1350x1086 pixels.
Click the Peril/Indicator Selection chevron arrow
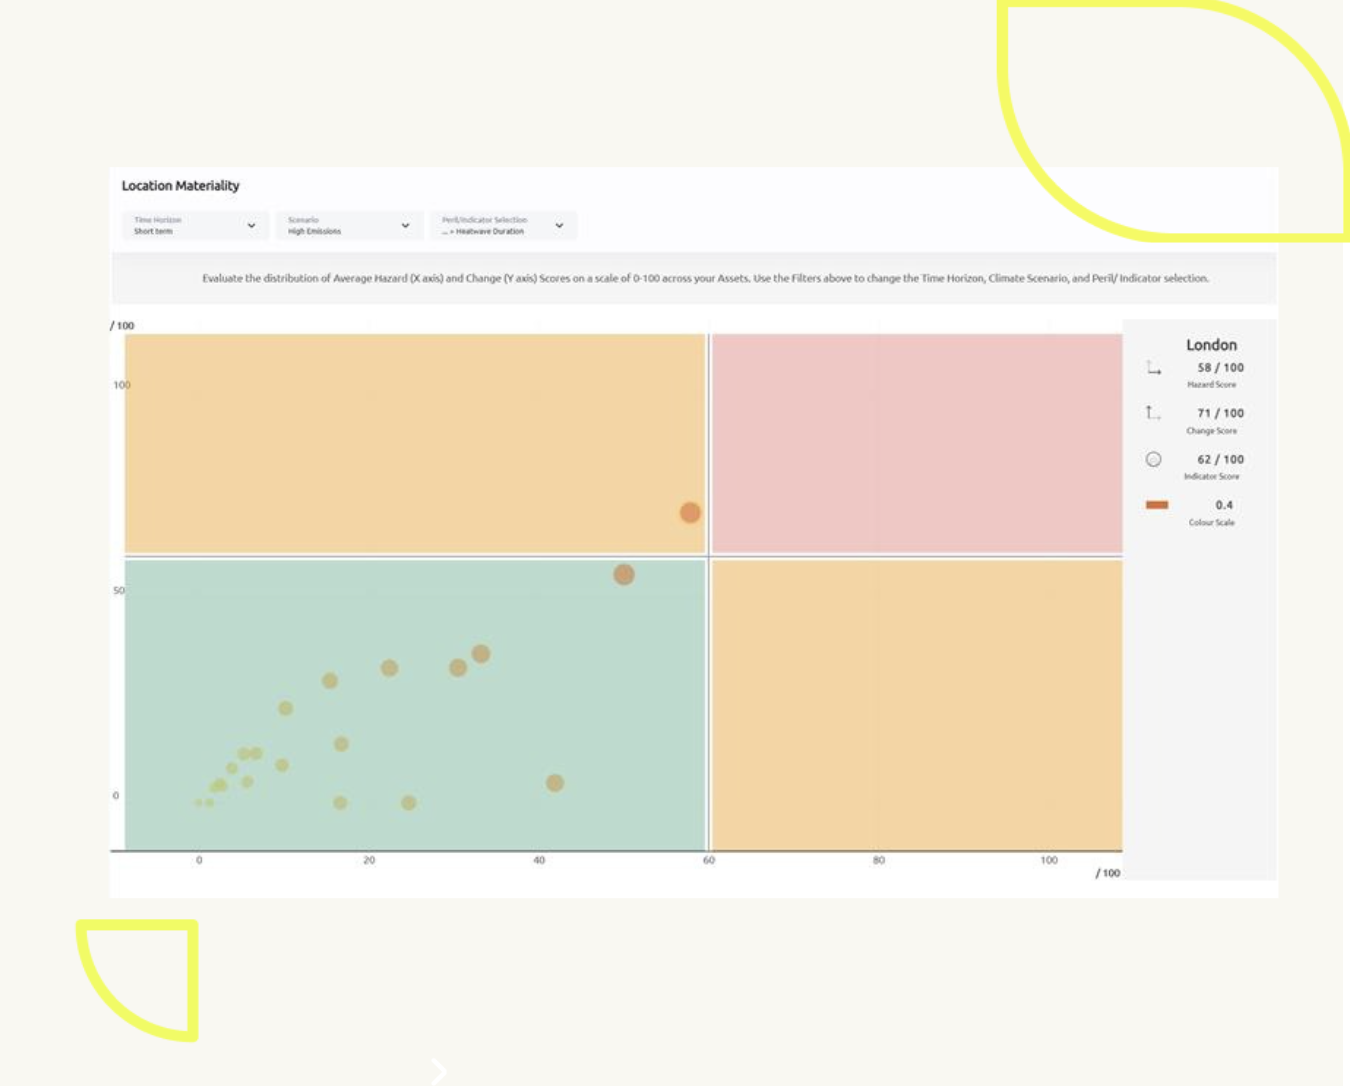559,226
